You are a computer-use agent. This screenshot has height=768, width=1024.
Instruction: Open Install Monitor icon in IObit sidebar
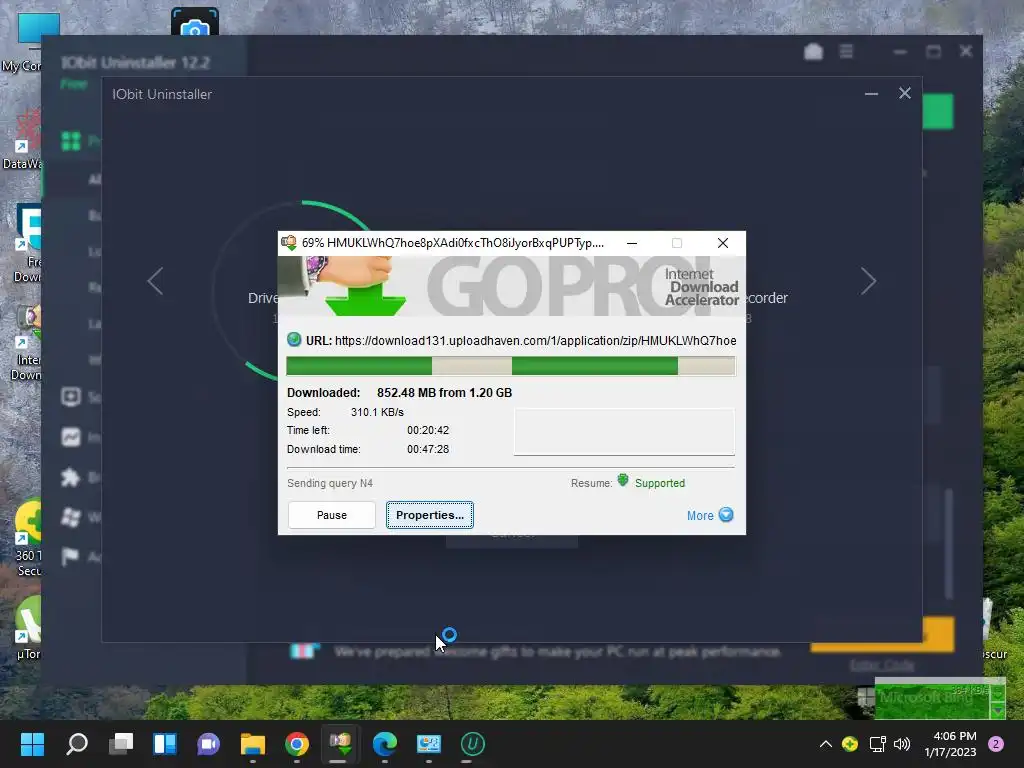(71, 437)
